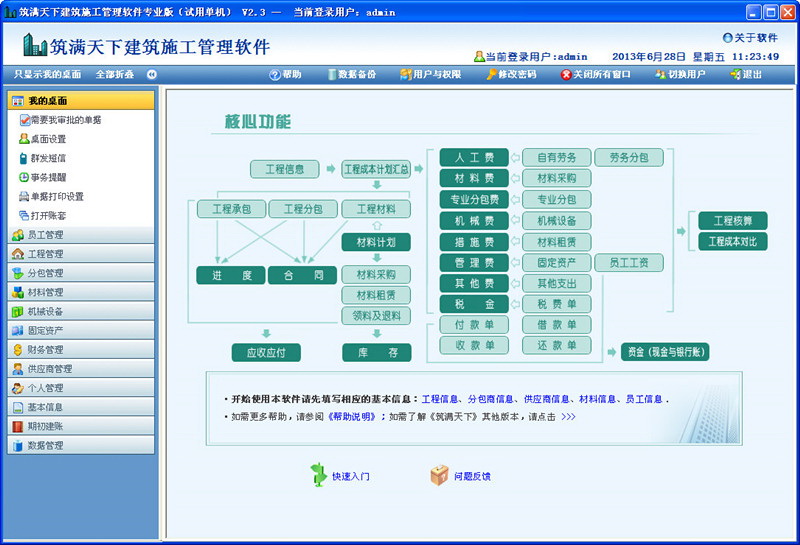The image size is (800, 545).
Task: Expand 数据管理 sidebar section
Action: [81, 445]
